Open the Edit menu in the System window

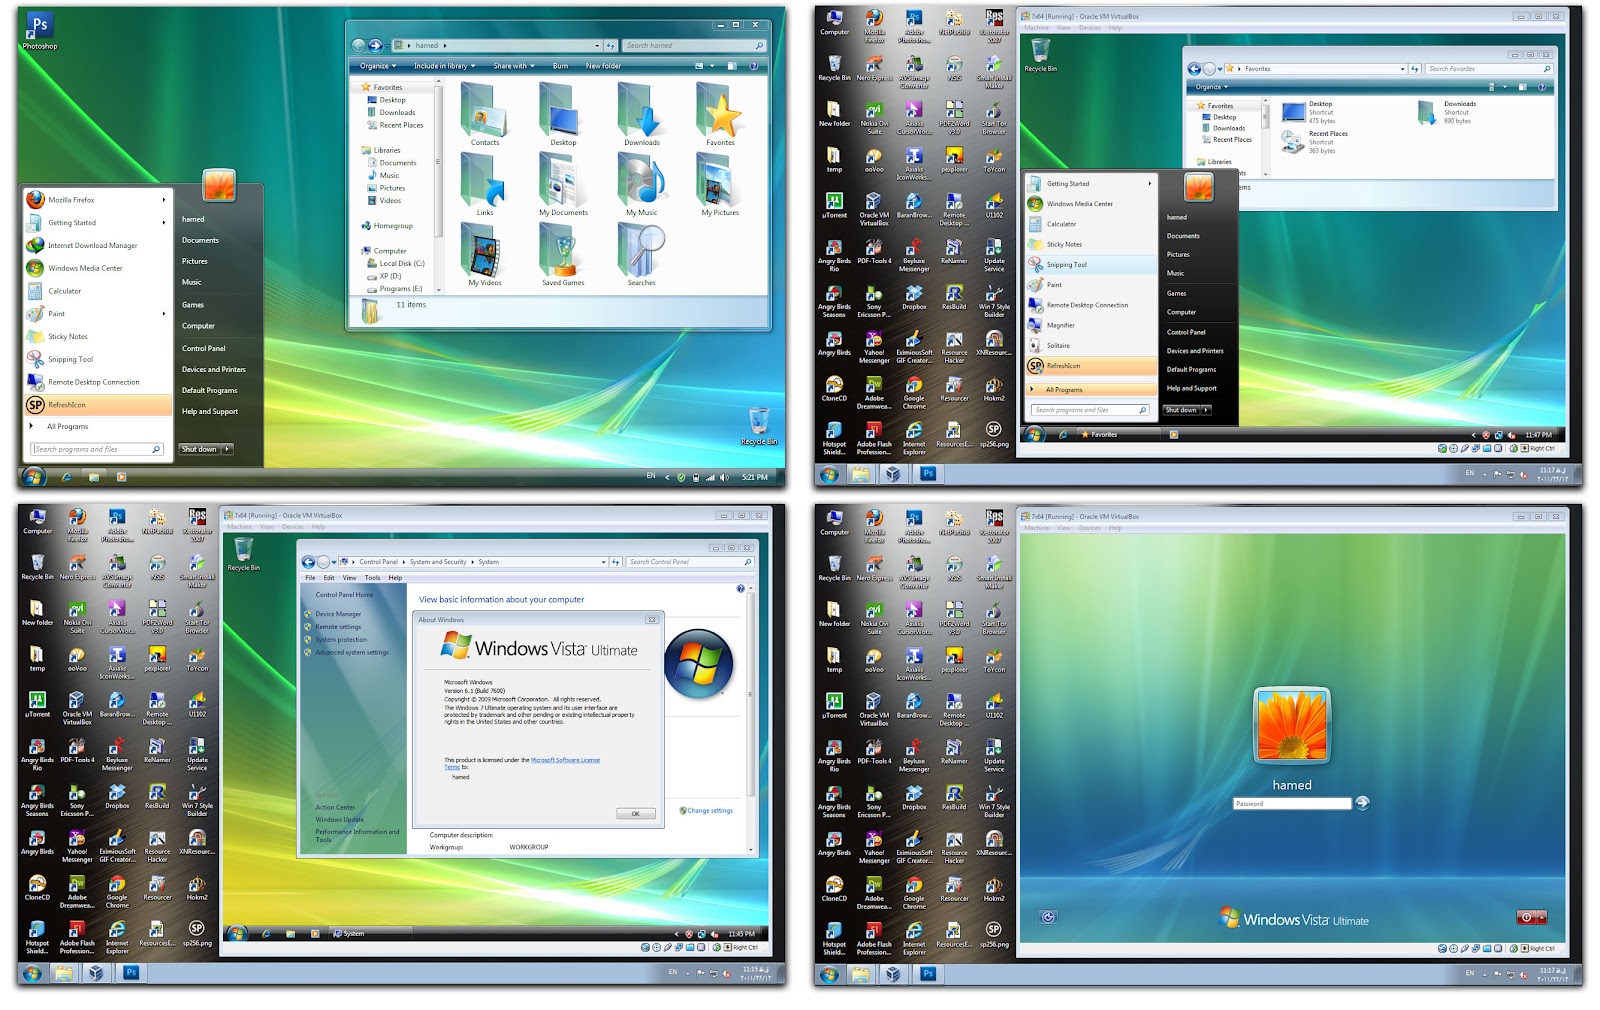tap(329, 578)
